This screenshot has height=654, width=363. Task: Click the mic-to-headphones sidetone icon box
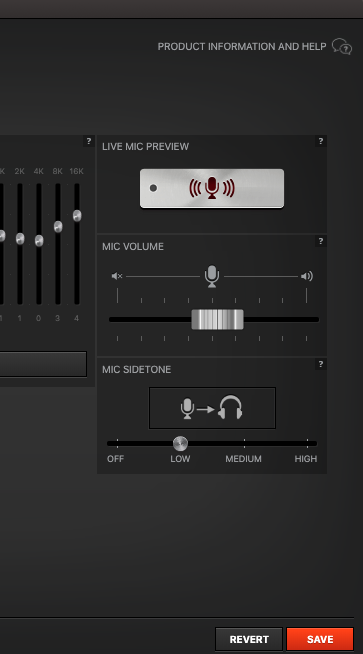212,408
